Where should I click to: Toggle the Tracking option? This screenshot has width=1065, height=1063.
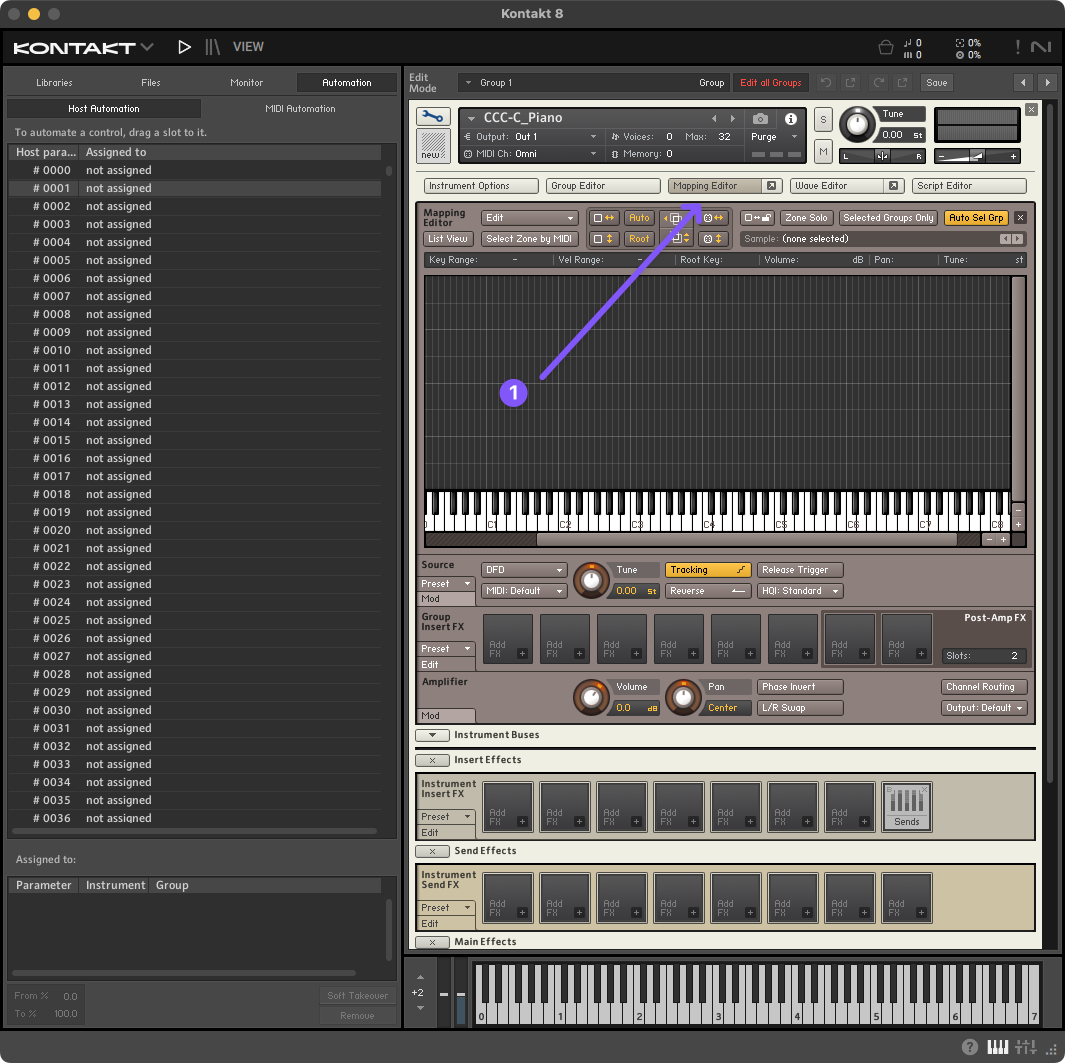(707, 570)
